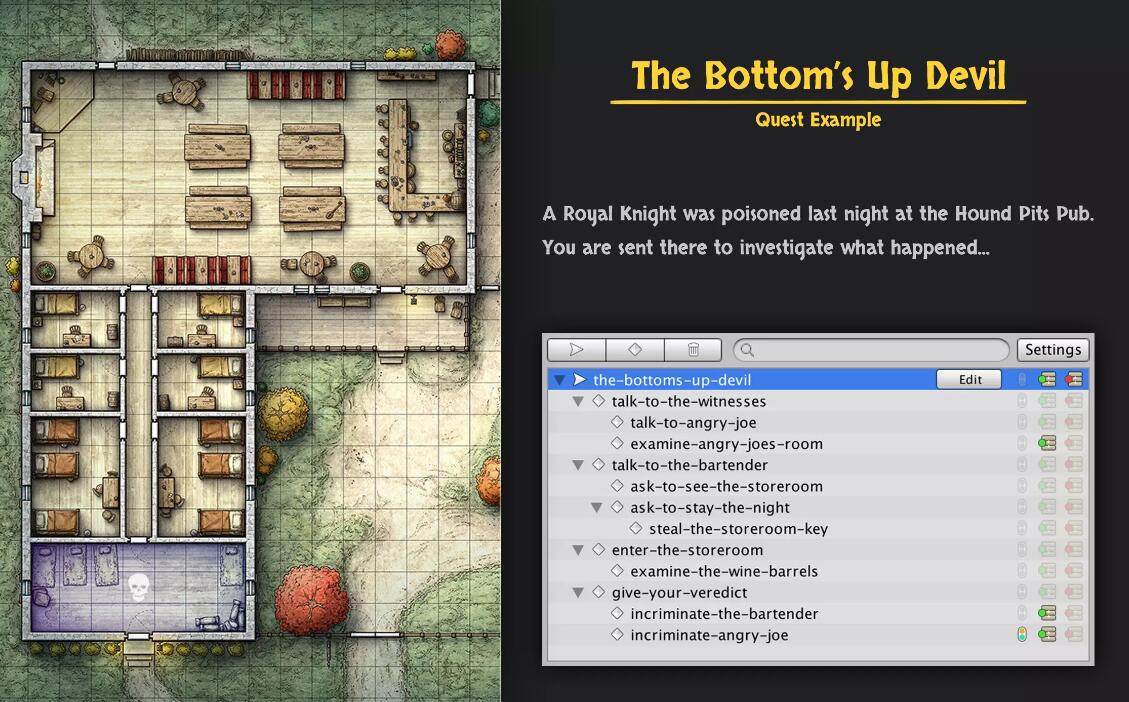Click green node icon on the-bottoms-up-devil row

tap(1047, 380)
